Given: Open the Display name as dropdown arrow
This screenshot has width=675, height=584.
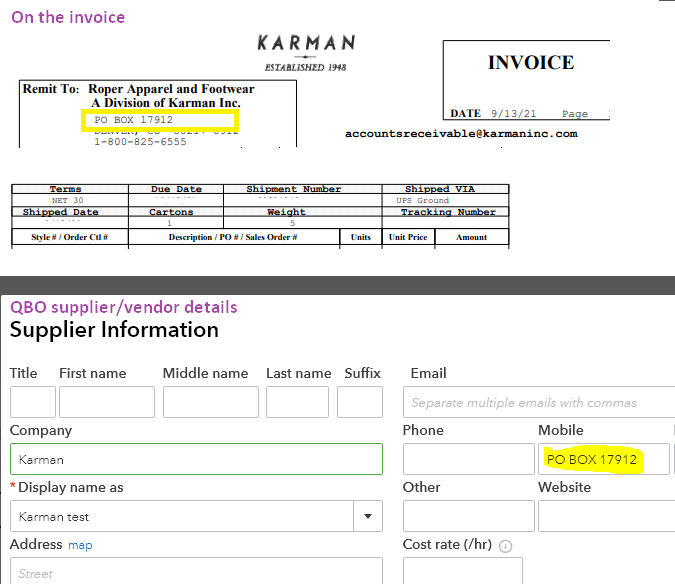Looking at the screenshot, I should [368, 516].
